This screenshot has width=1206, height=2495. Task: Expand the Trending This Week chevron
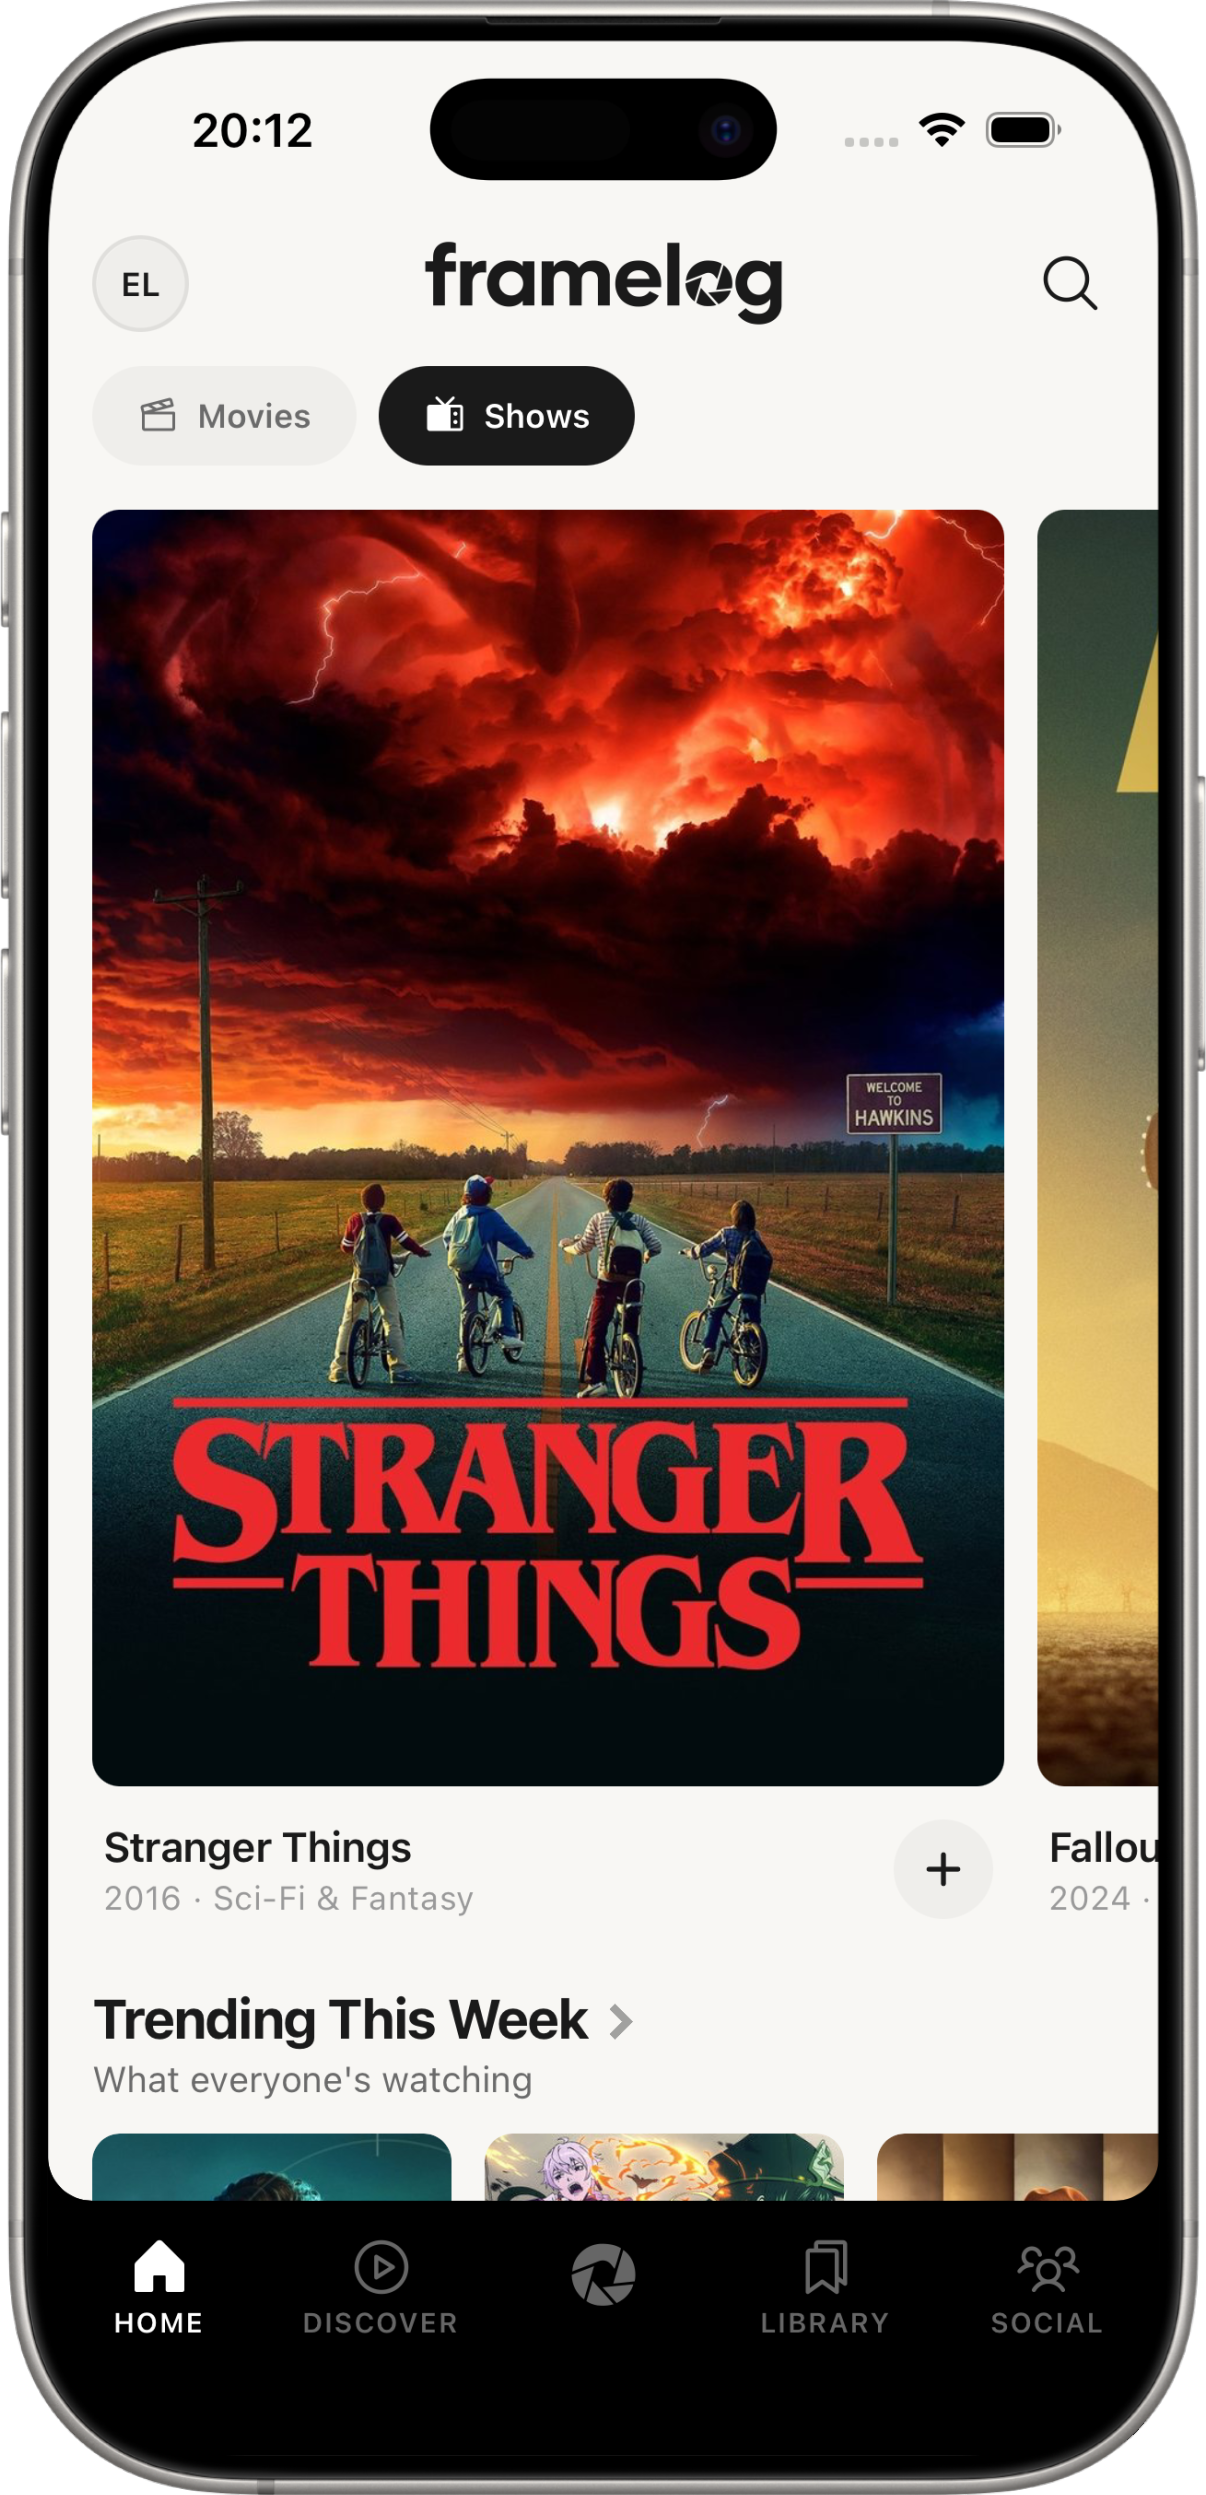[x=622, y=2021]
